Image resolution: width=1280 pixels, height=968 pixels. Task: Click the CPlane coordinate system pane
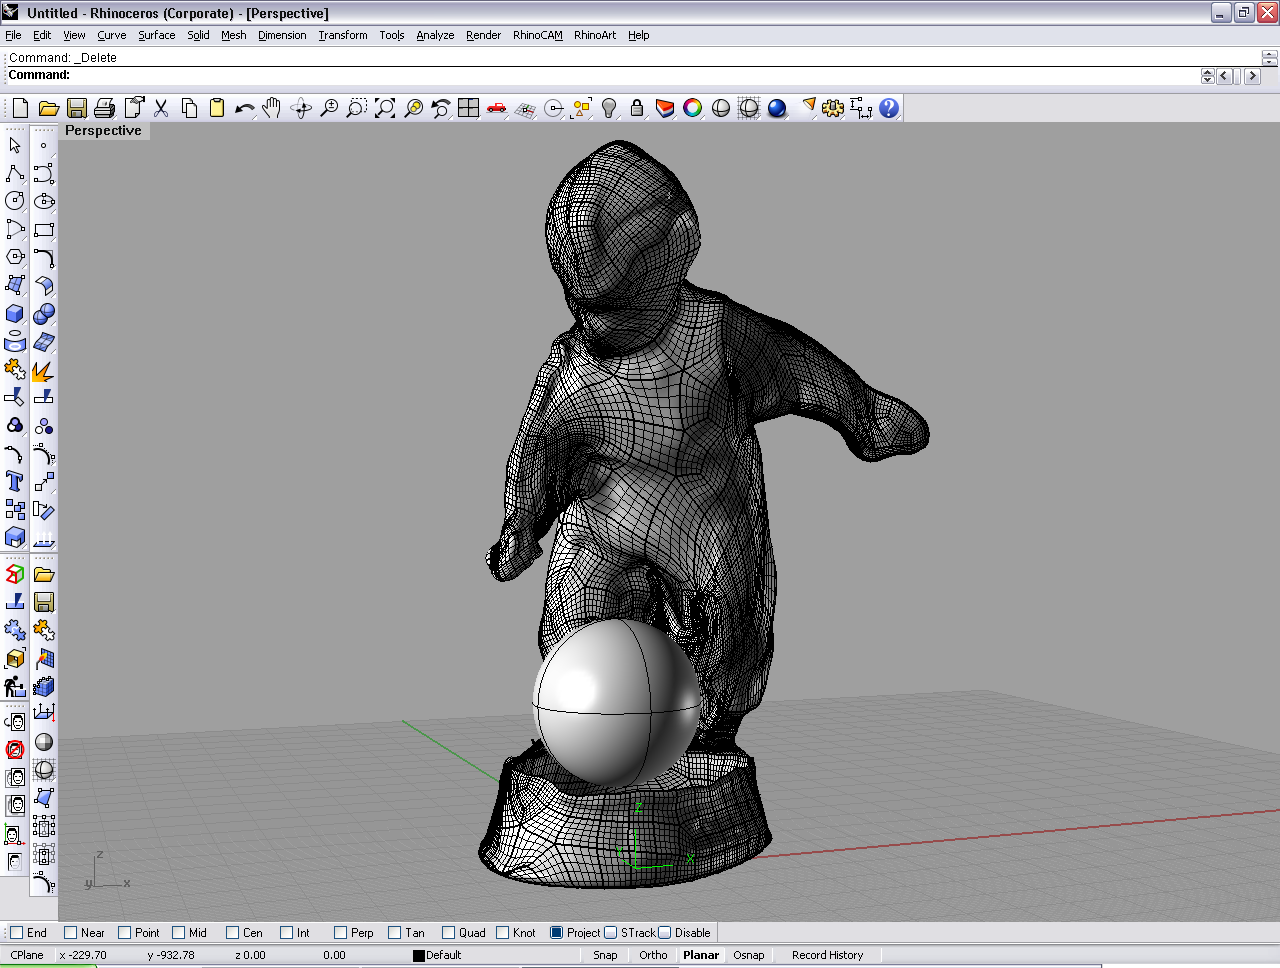(x=27, y=955)
